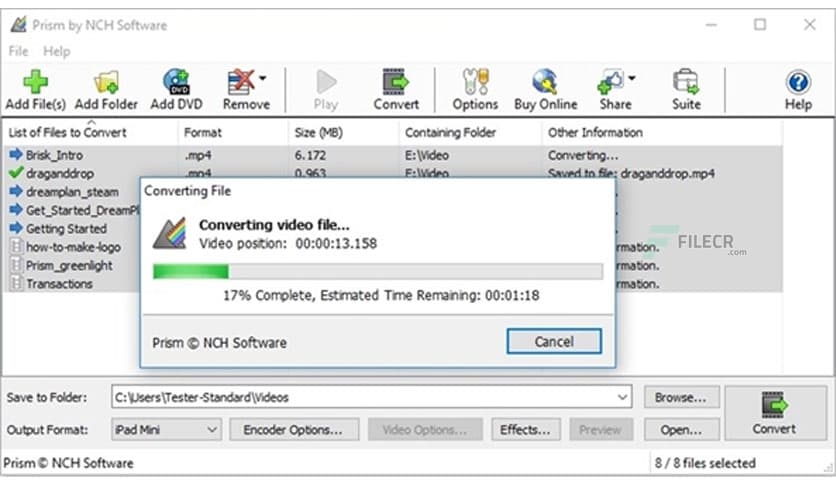Click the Prism logo in Converting File dialog
Screen dimensions: 836x484
pos(170,233)
